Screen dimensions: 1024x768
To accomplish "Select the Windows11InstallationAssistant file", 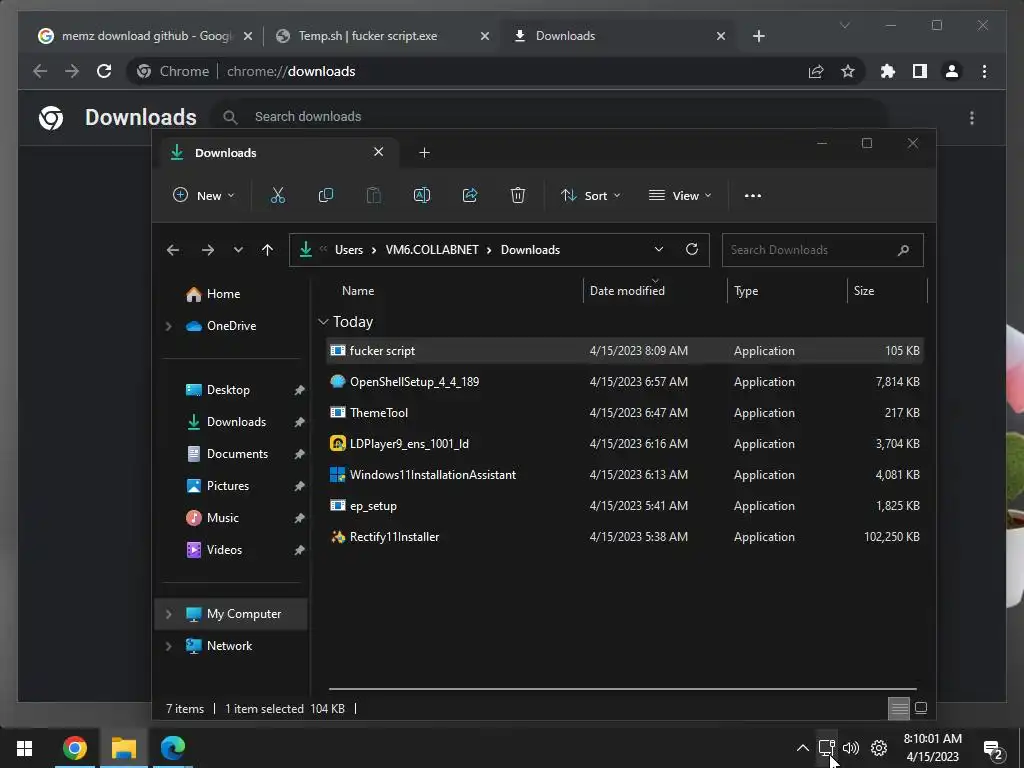I will pyautogui.click(x=624, y=475).
